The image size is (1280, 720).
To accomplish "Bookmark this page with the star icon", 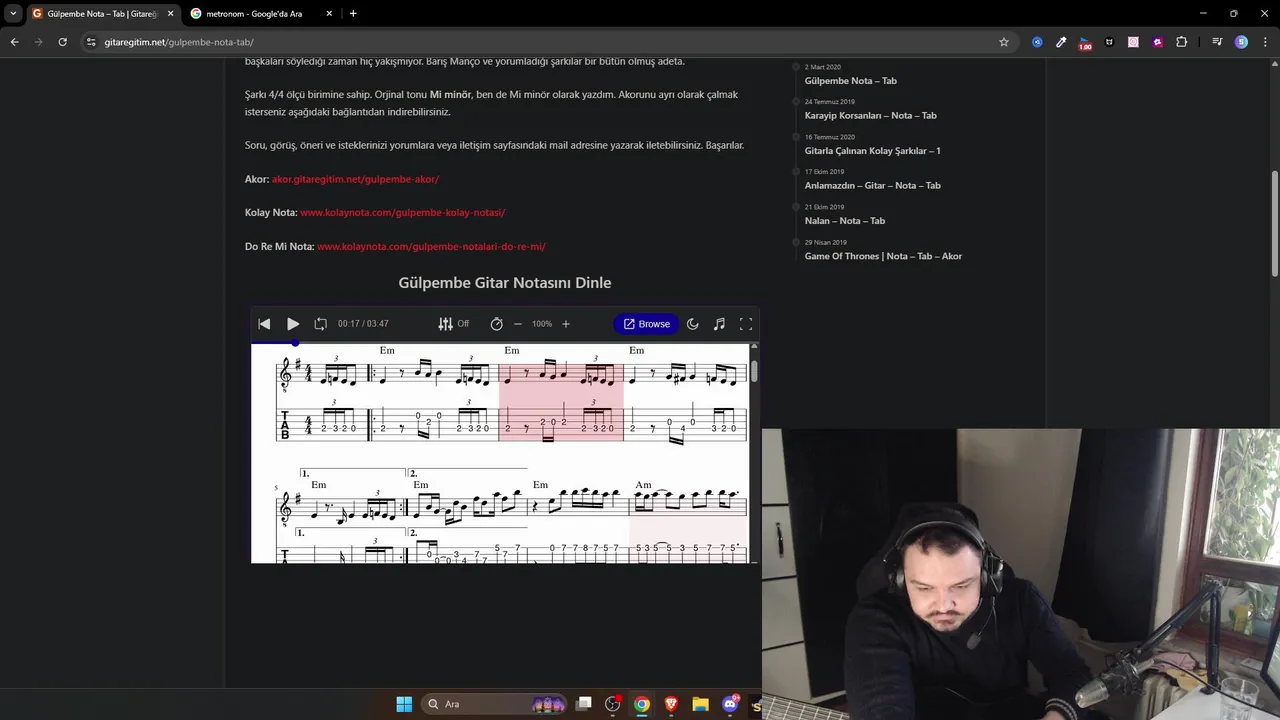I will pyautogui.click(x=1004, y=42).
